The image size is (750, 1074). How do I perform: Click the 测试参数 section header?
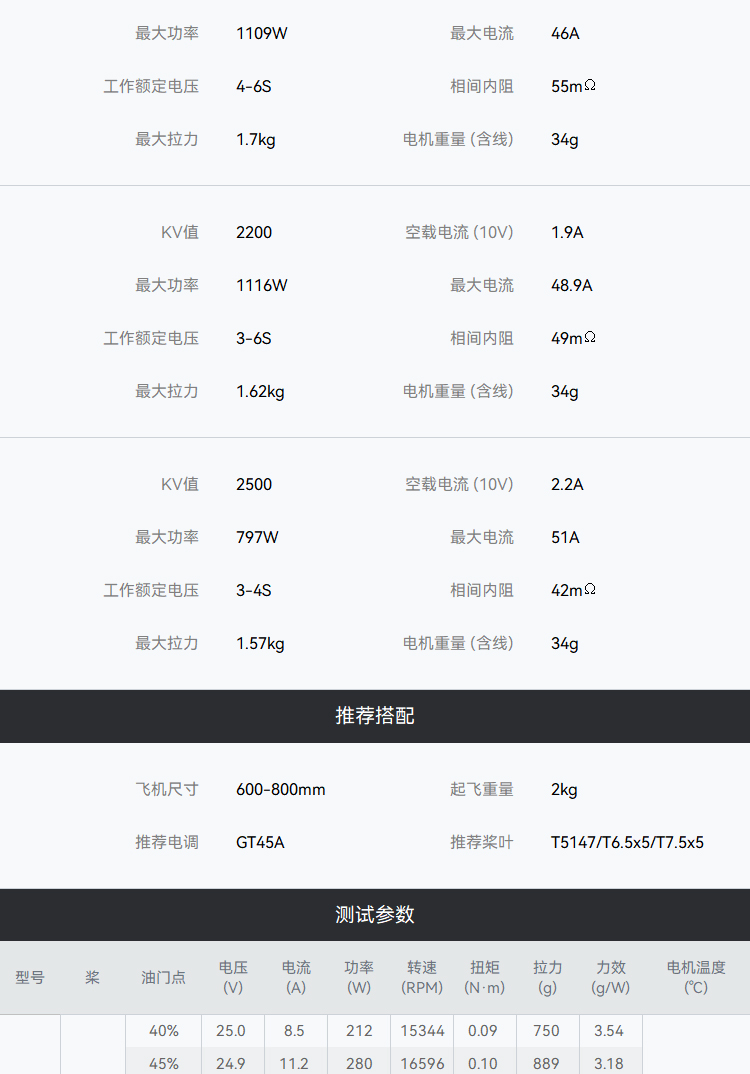(375, 915)
